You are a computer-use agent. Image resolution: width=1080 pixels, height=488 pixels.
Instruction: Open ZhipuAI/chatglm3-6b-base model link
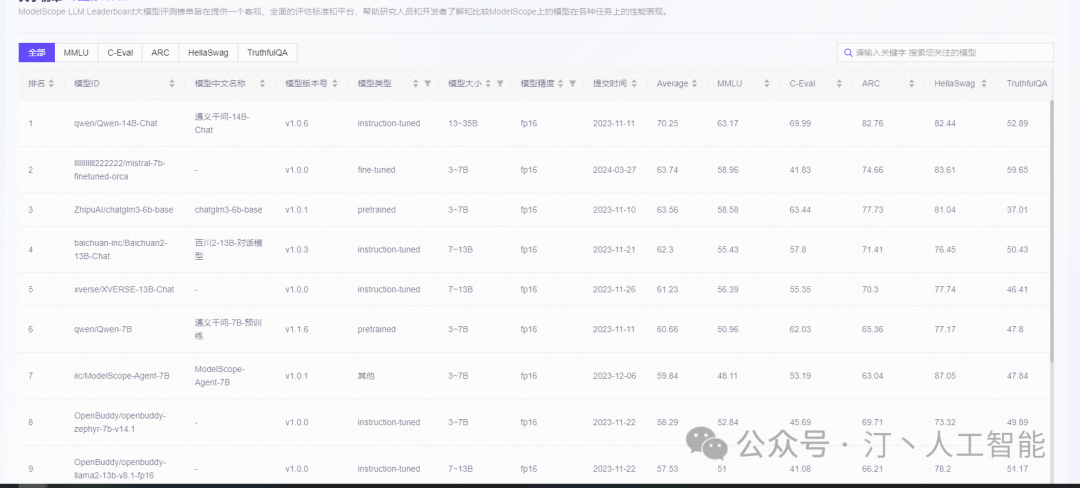(x=123, y=209)
